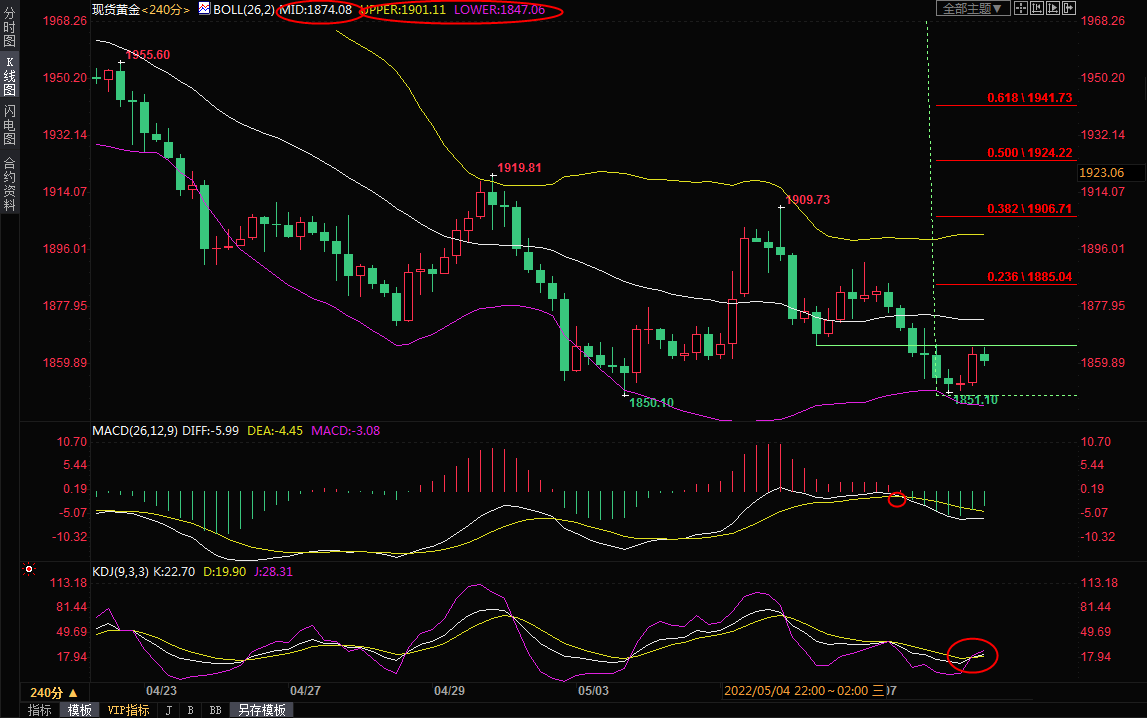Toggle the J indicator button
Image resolution: width=1147 pixels, height=718 pixels.
168,710
